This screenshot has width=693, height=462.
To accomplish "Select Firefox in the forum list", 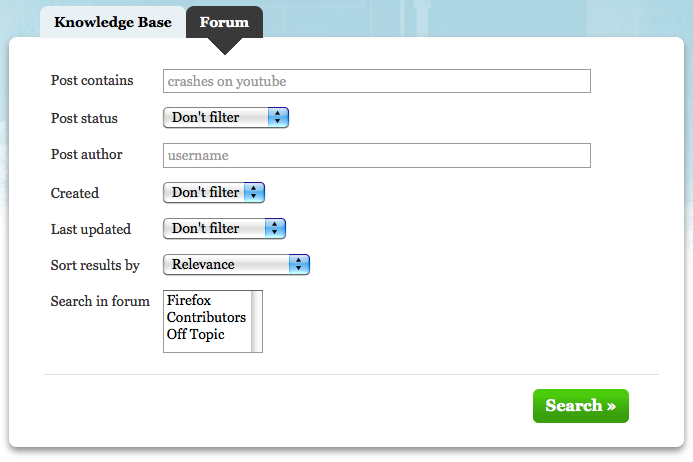I will (189, 300).
